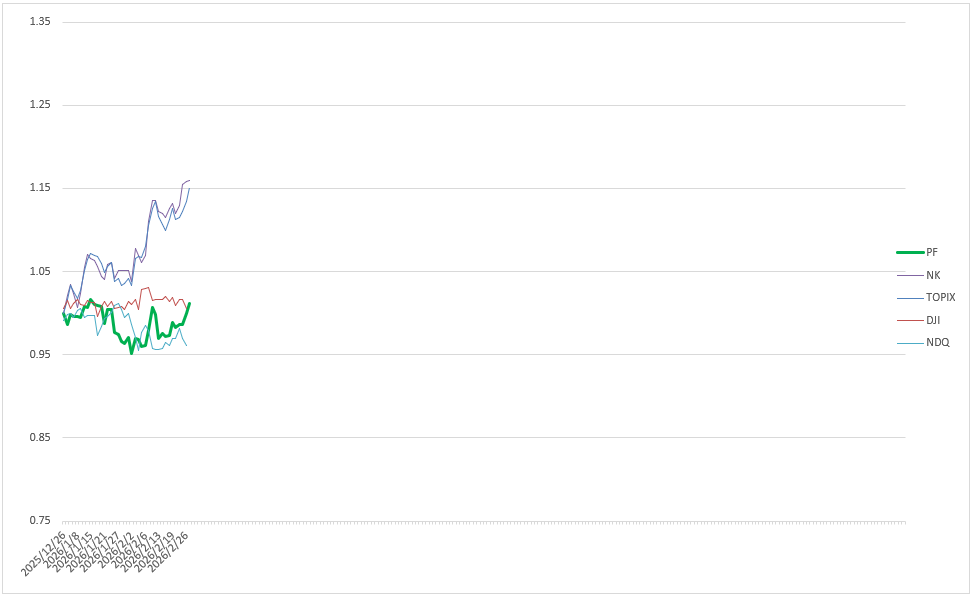This screenshot has height=595, width=973.
Task: Select the 0.85 vertical axis label
Action: tap(40, 437)
